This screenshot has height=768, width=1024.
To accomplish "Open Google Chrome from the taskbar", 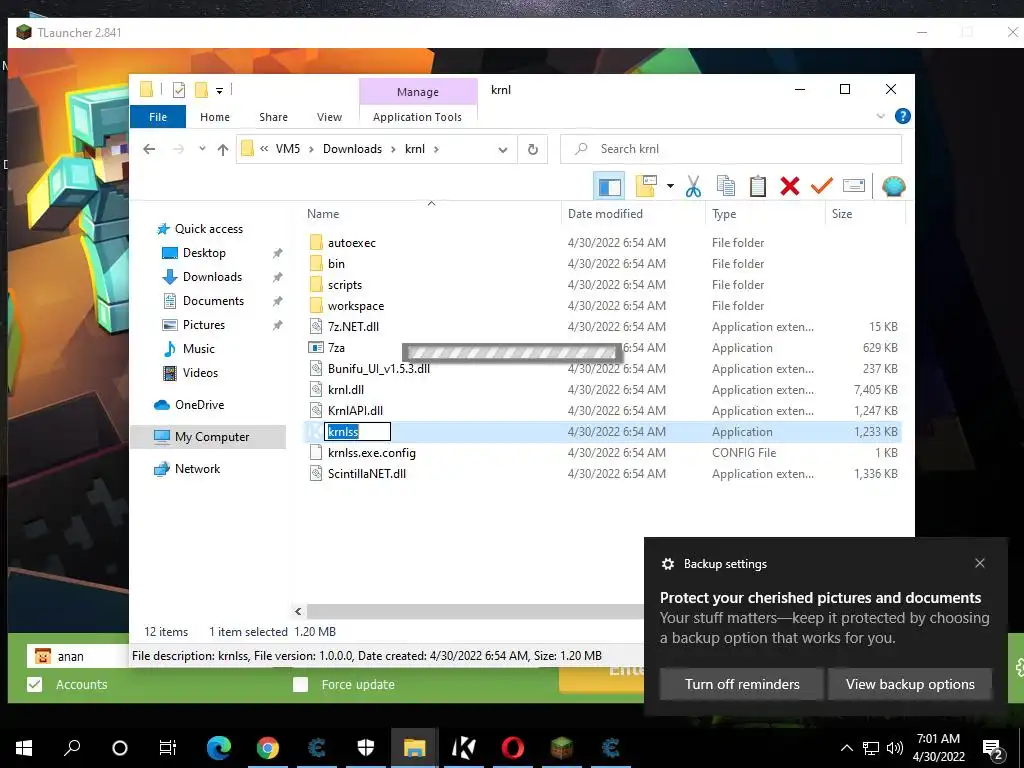I will pos(268,748).
